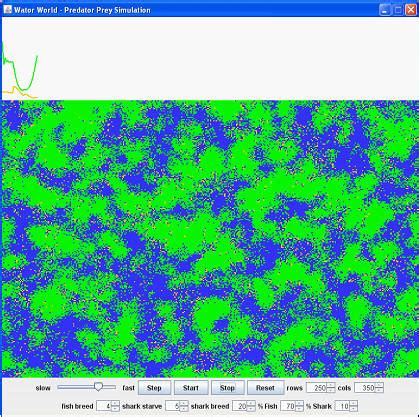Reset the simulation grid
The height and width of the screenshot is (417, 419).
click(265, 388)
